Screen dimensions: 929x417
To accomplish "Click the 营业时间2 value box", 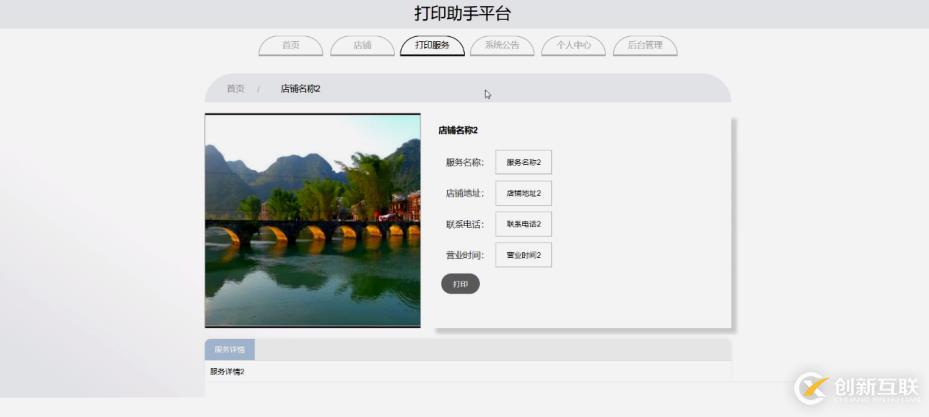I will 523,255.
